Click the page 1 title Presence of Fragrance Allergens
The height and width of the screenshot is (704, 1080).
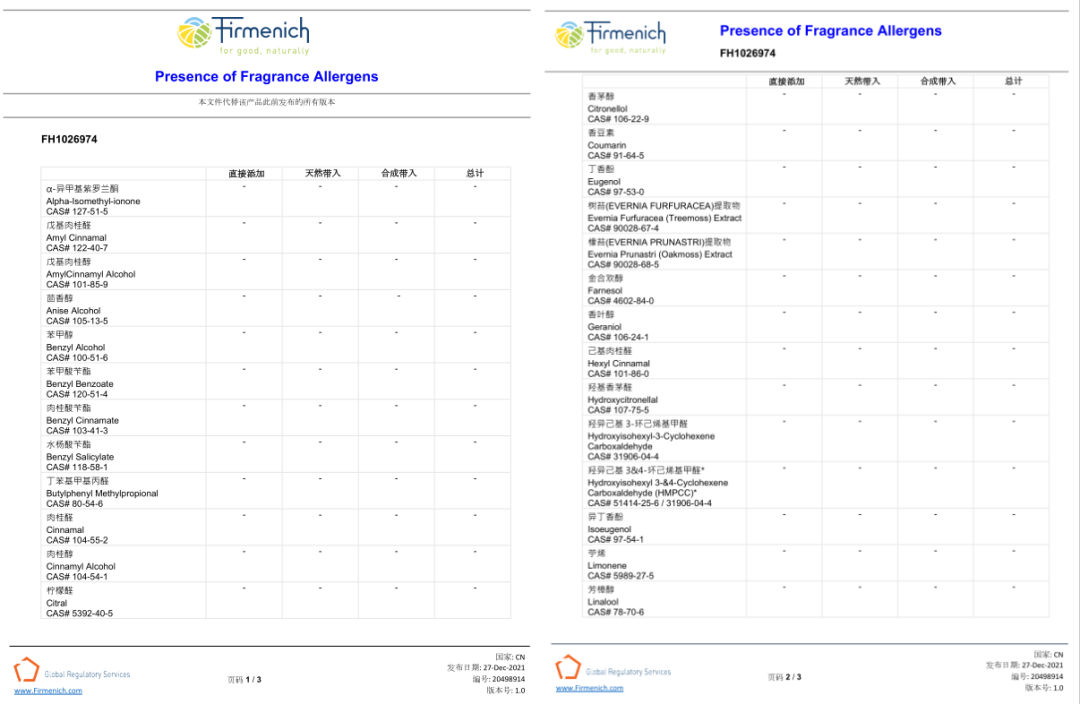266,77
